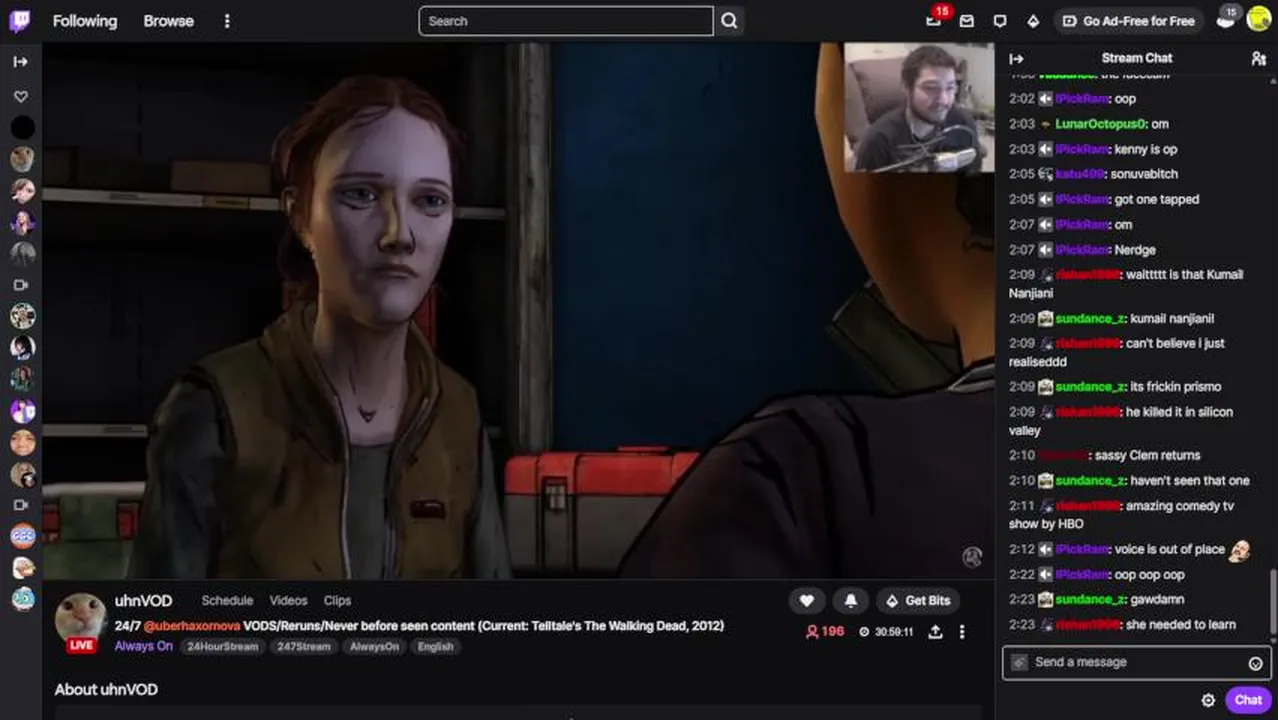The width and height of the screenshot is (1278, 720).
Task: Open the whispers chat bubble icon
Action: click(1000, 21)
